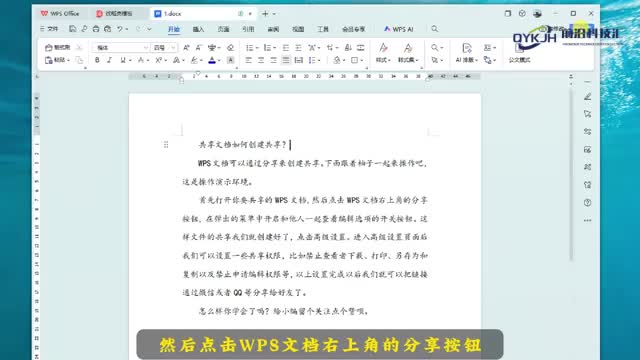The width and height of the screenshot is (640, 360).
Task: Switch to View tab
Action: point(298,29)
